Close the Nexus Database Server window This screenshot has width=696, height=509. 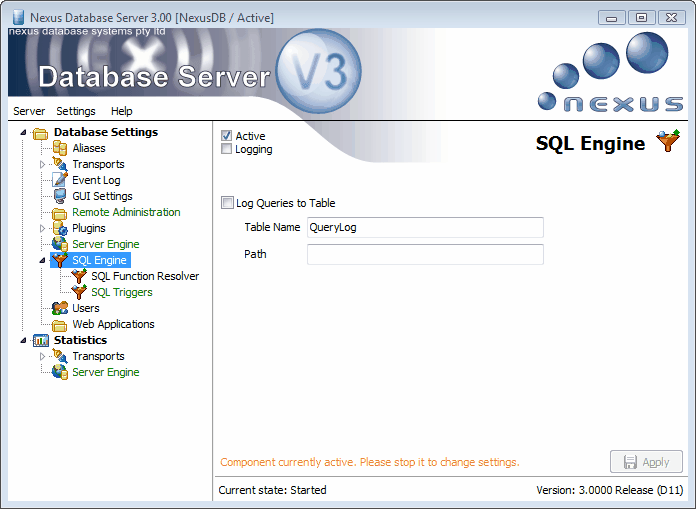pos(672,18)
